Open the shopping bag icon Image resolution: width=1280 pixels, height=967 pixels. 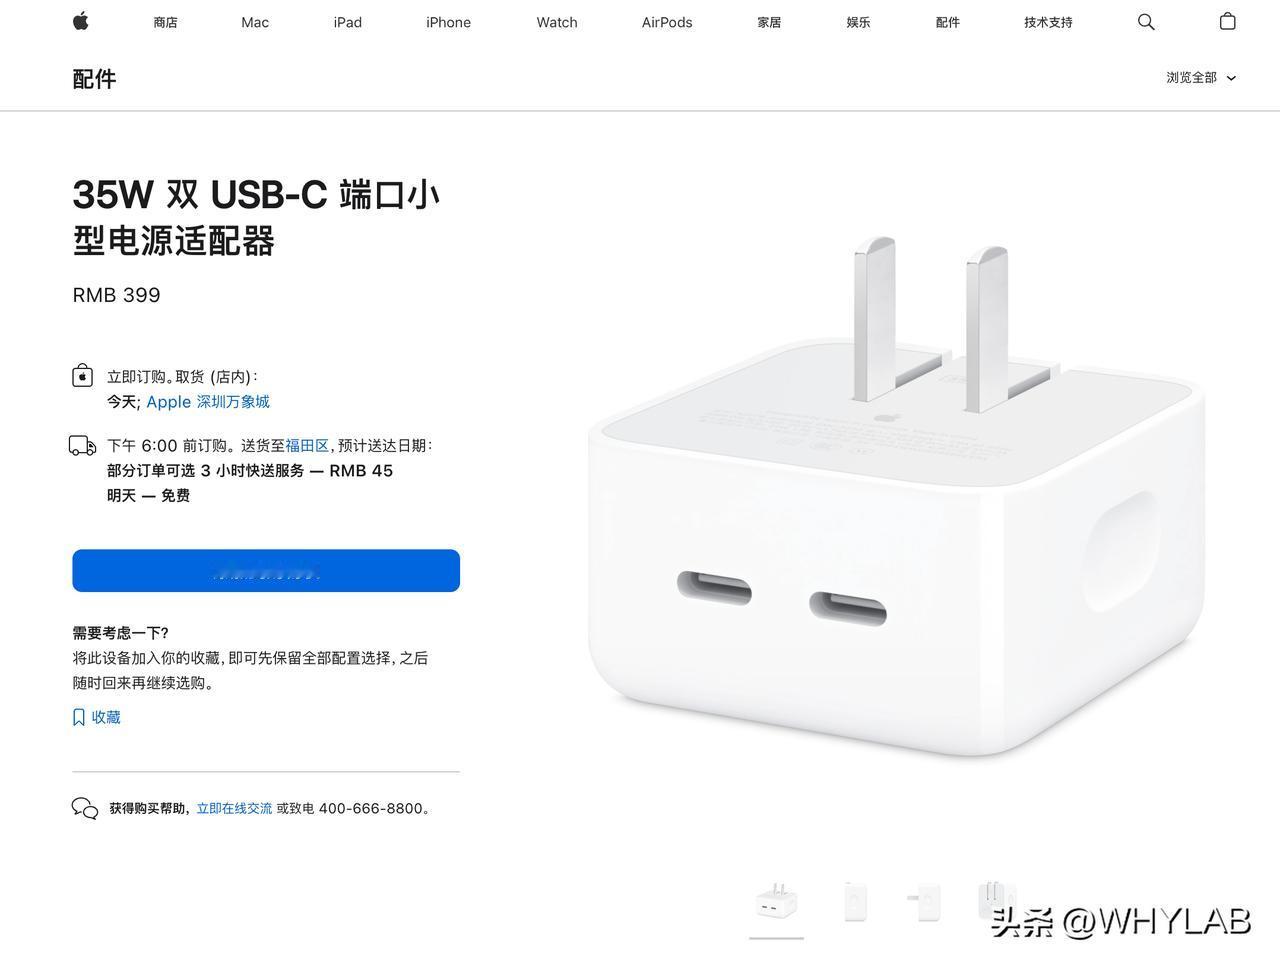click(x=1228, y=21)
